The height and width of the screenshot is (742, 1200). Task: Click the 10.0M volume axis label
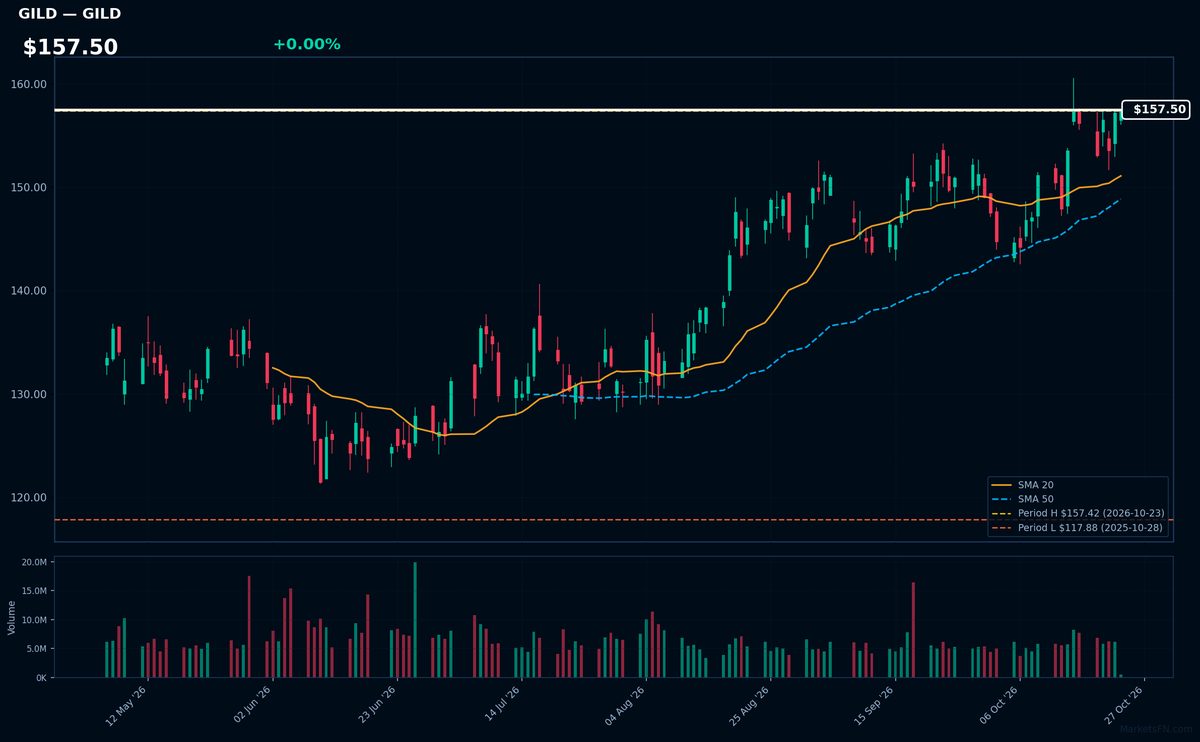34,620
